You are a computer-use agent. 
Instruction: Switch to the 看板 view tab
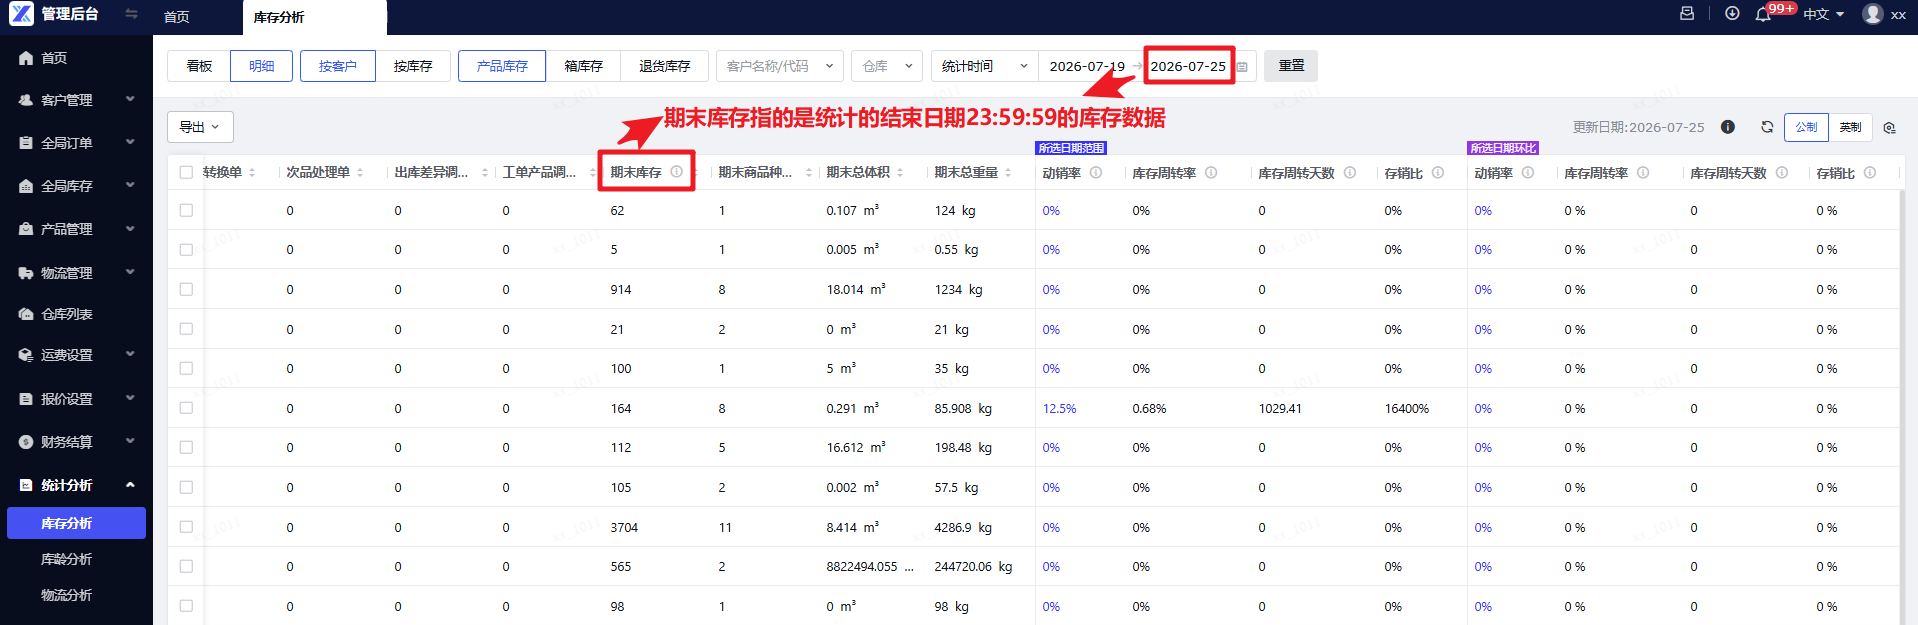coord(199,66)
